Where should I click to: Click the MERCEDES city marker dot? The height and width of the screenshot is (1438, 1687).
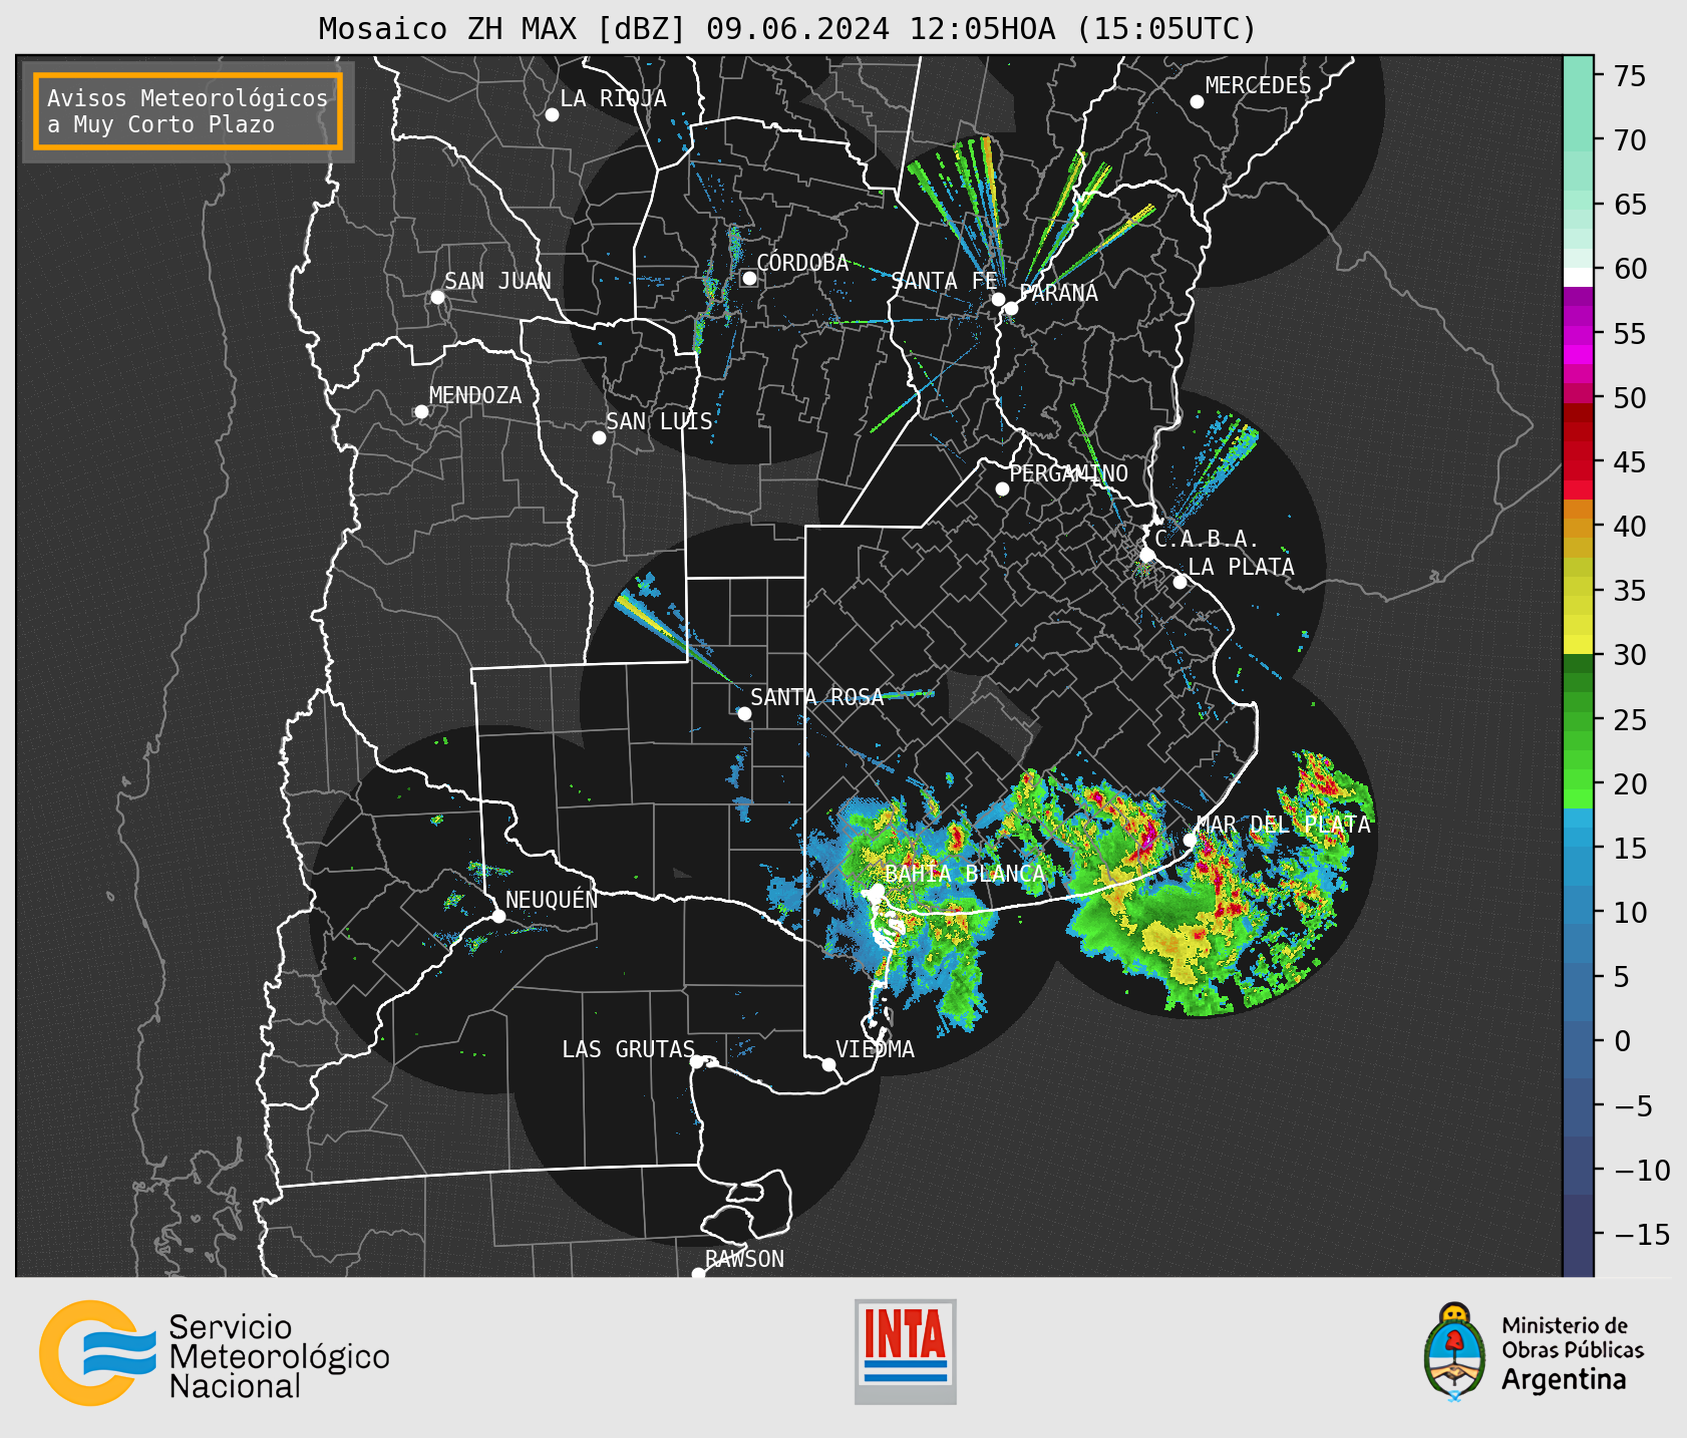click(x=1197, y=102)
